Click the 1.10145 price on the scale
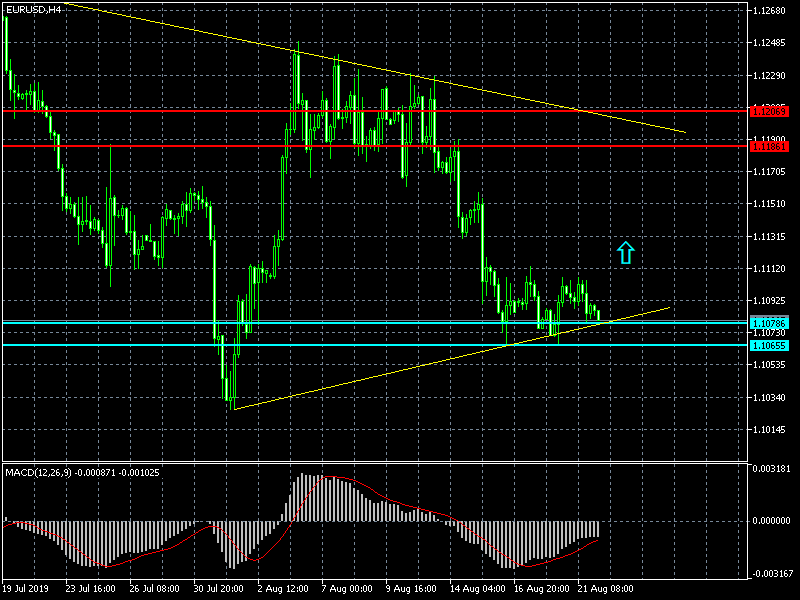Image resolution: width=800 pixels, height=600 pixels. pyautogui.click(x=772, y=430)
